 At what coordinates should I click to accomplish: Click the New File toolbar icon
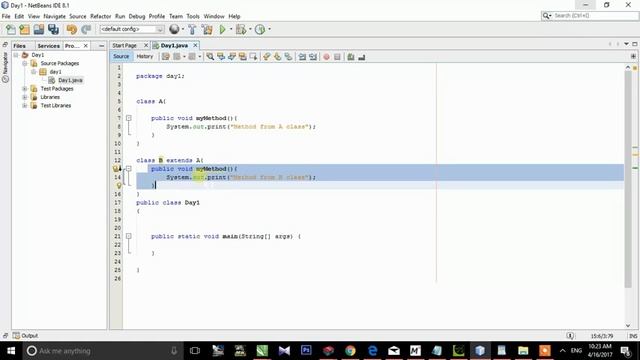tap(11, 29)
